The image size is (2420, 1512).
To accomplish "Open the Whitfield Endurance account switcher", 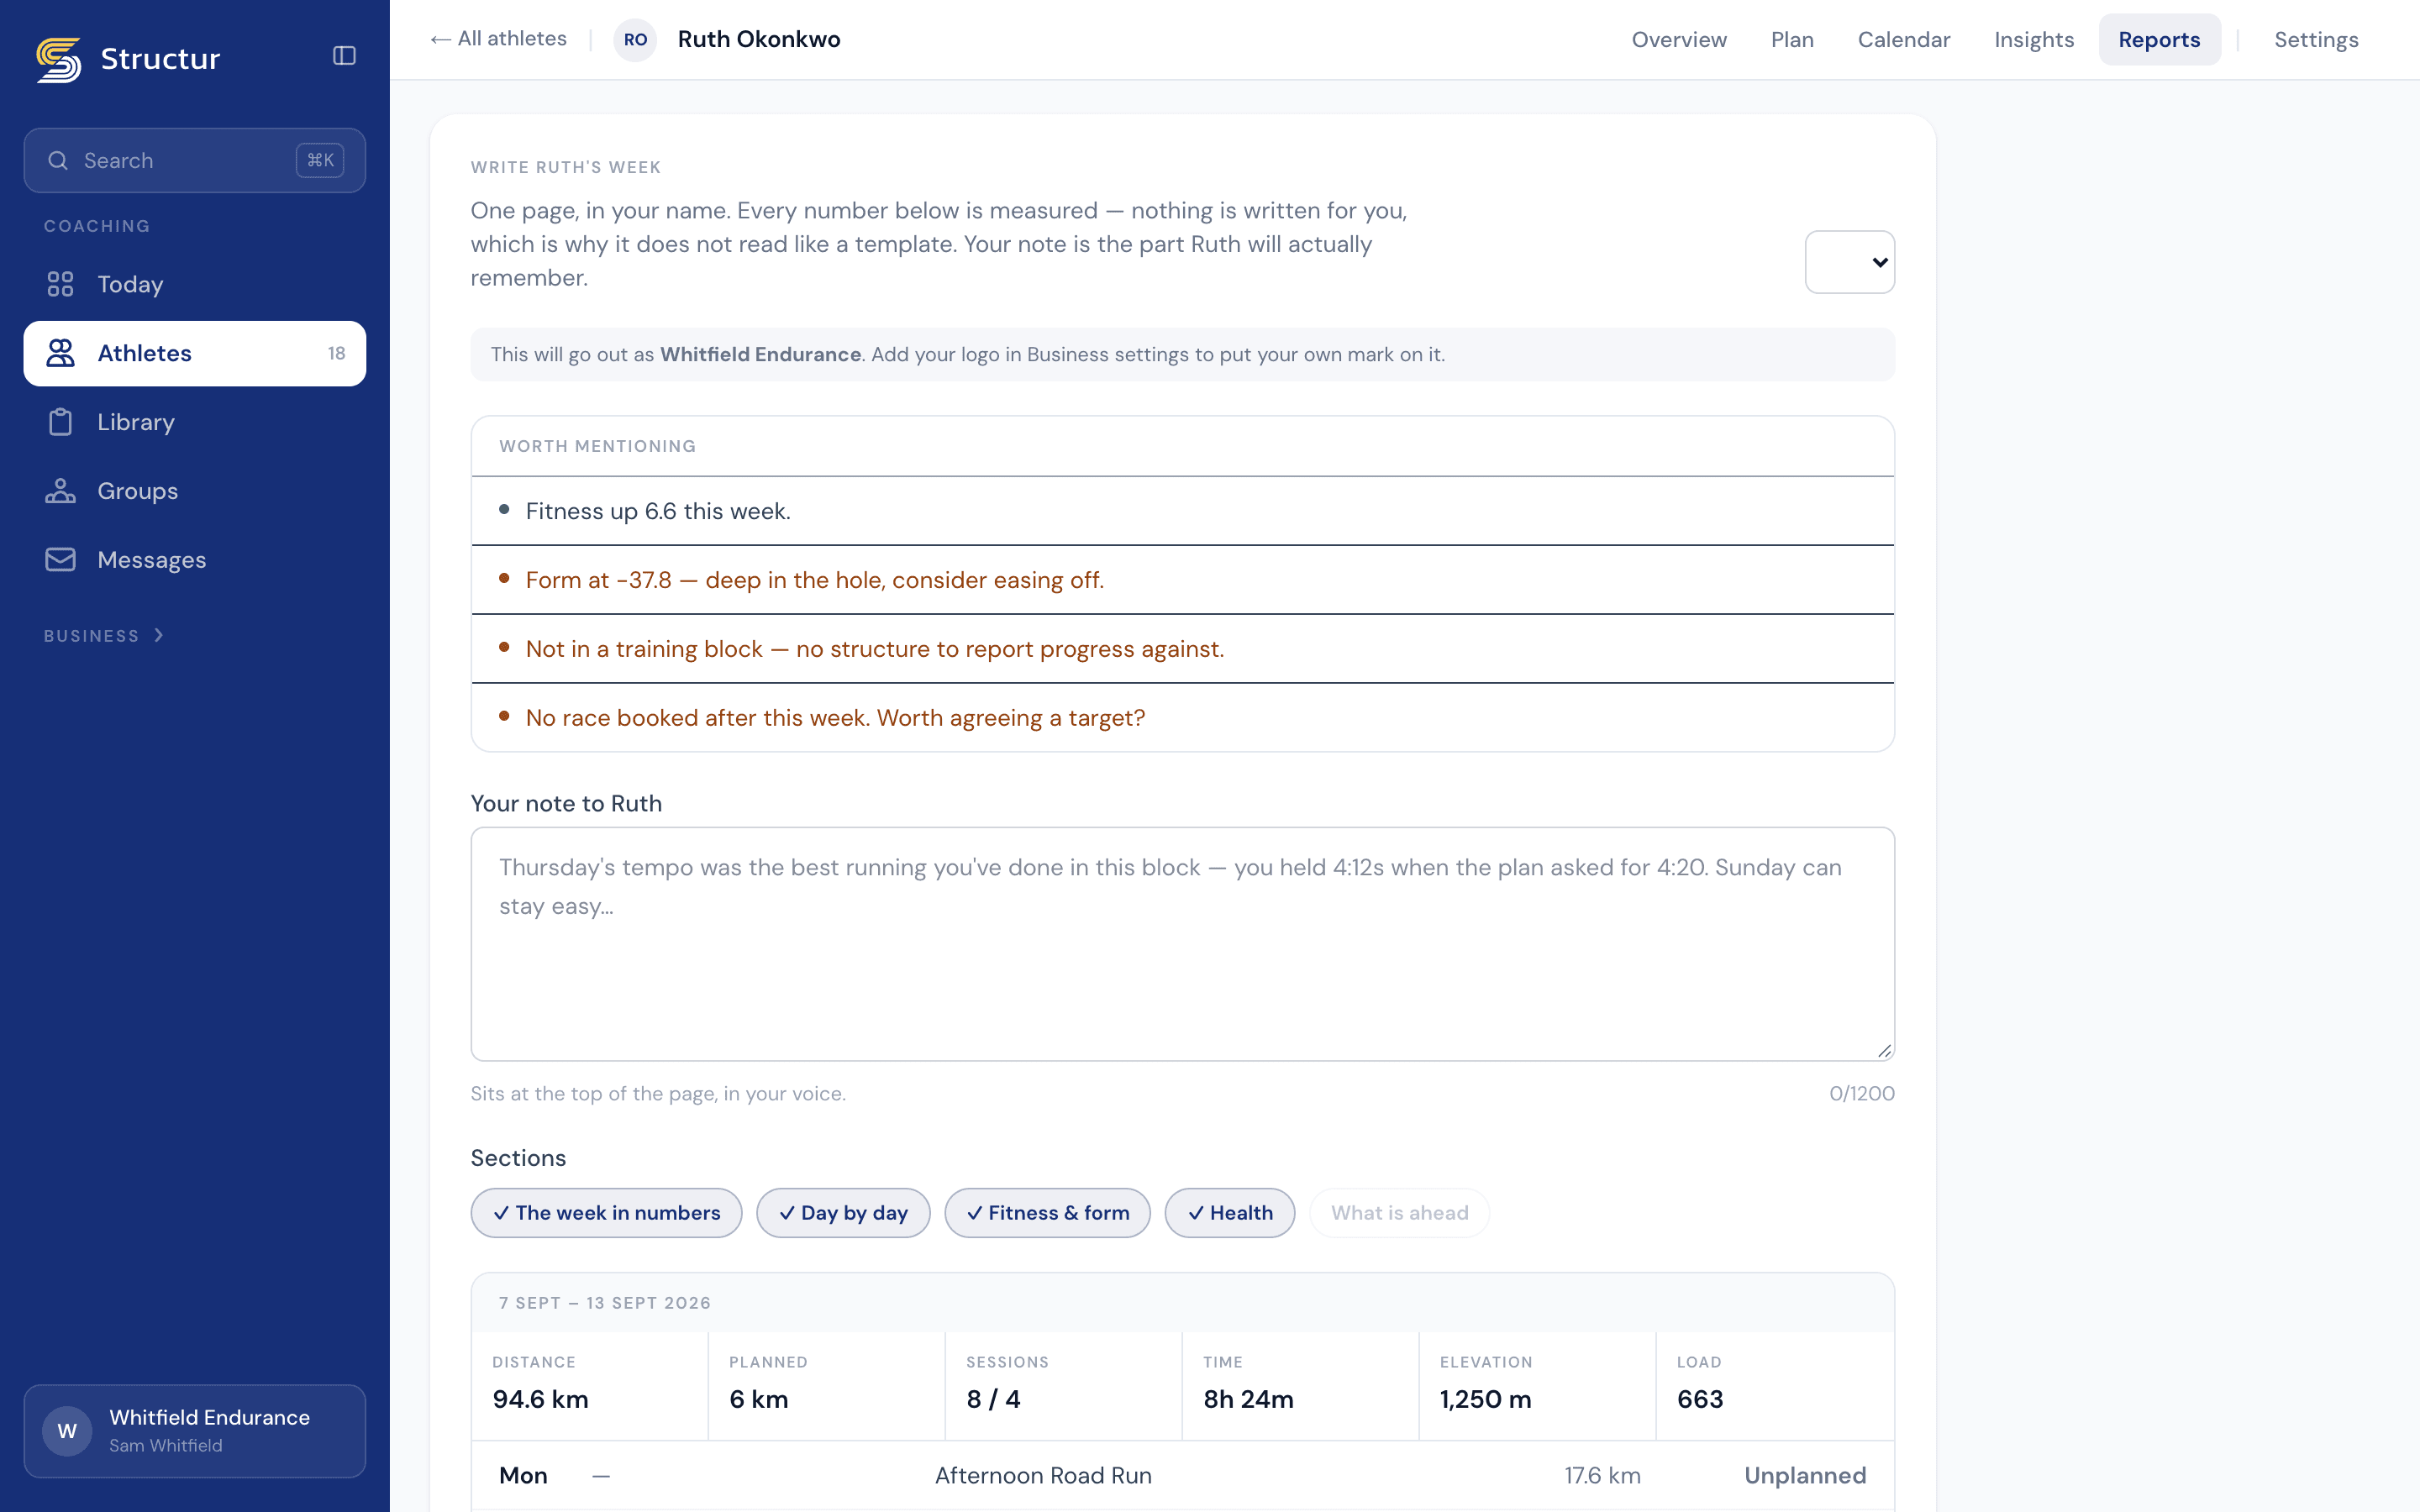I will [195, 1431].
